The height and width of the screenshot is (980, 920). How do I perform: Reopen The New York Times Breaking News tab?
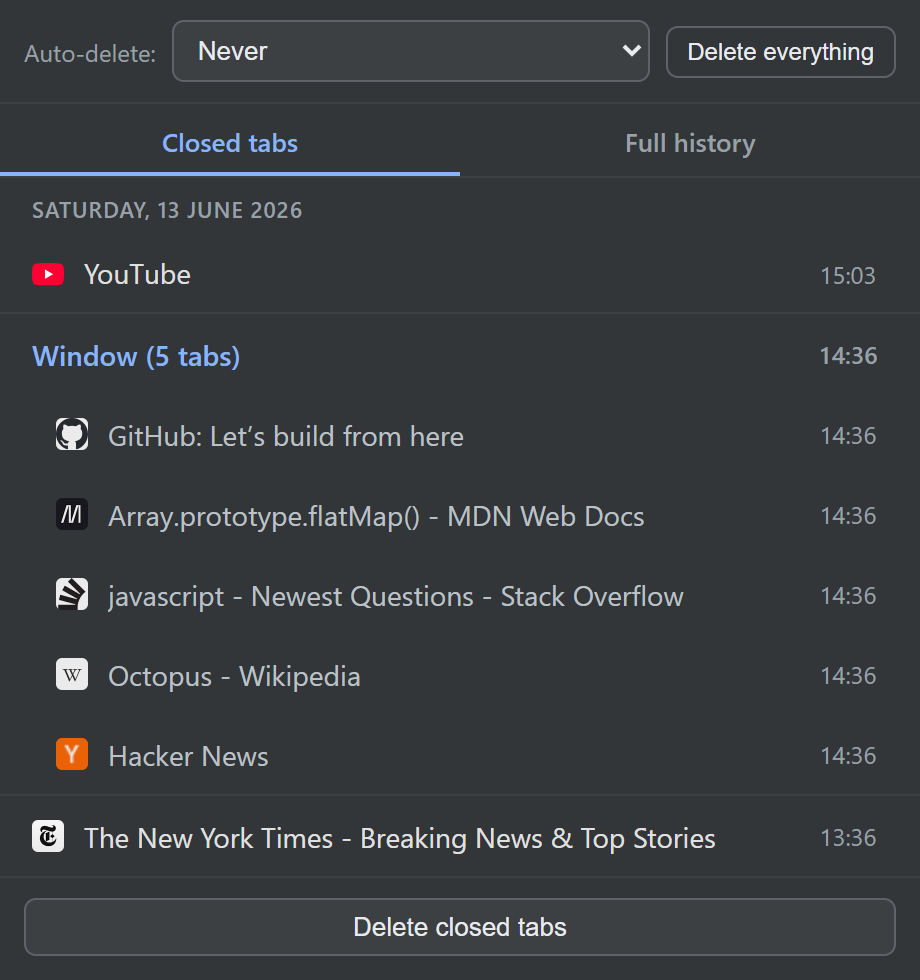click(x=460, y=838)
